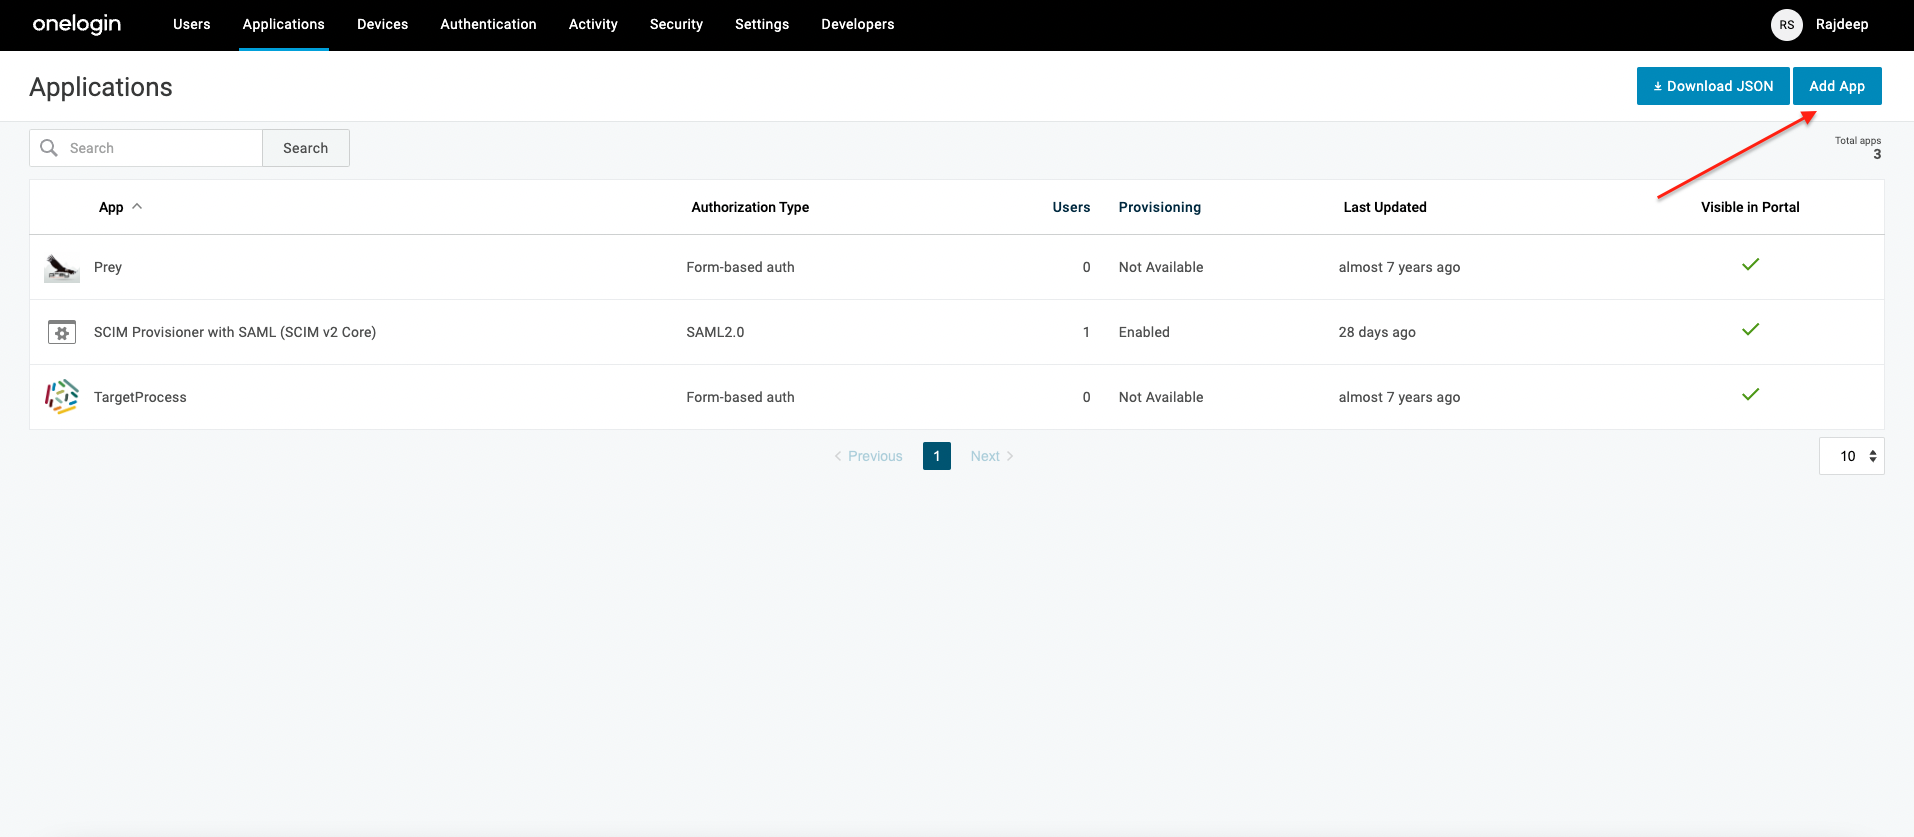Click into the app search field
This screenshot has height=837, width=1914.
click(x=160, y=148)
